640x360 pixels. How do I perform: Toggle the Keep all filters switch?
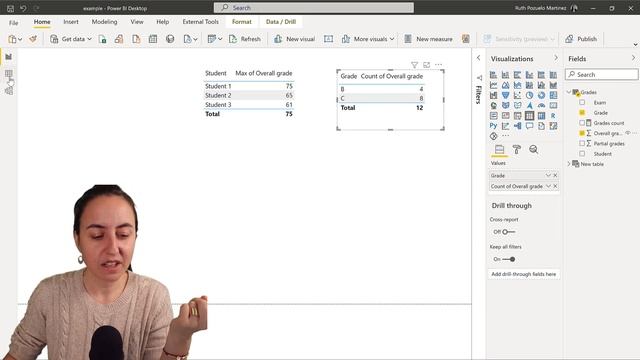click(x=509, y=259)
